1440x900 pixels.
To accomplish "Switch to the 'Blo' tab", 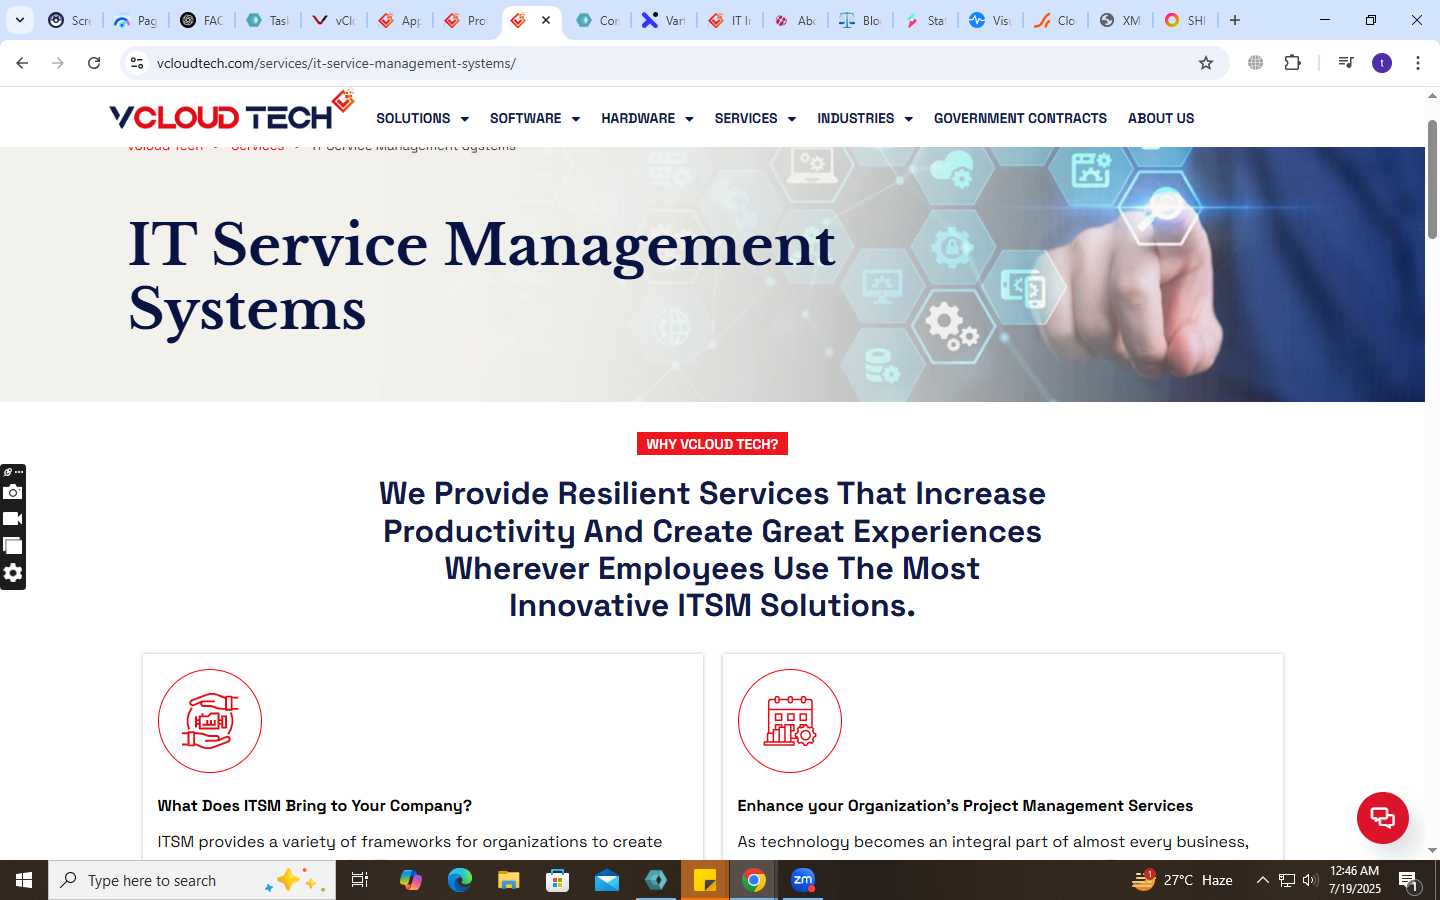I will pos(860,20).
